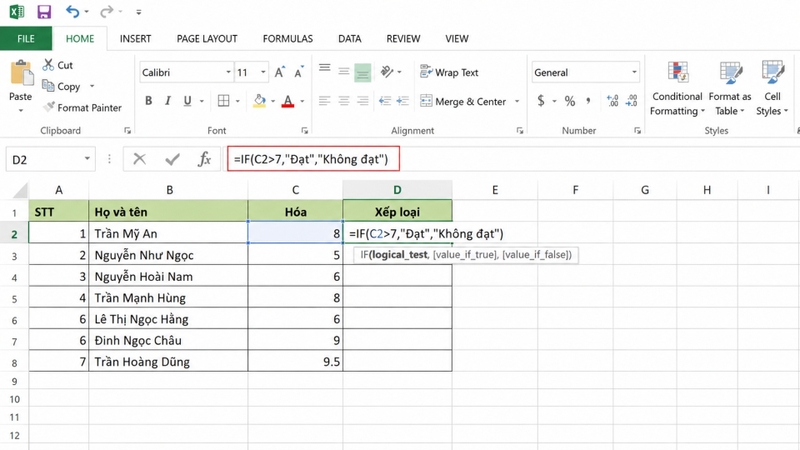Toggle Bold formatting
The width and height of the screenshot is (800, 450).
[148, 101]
